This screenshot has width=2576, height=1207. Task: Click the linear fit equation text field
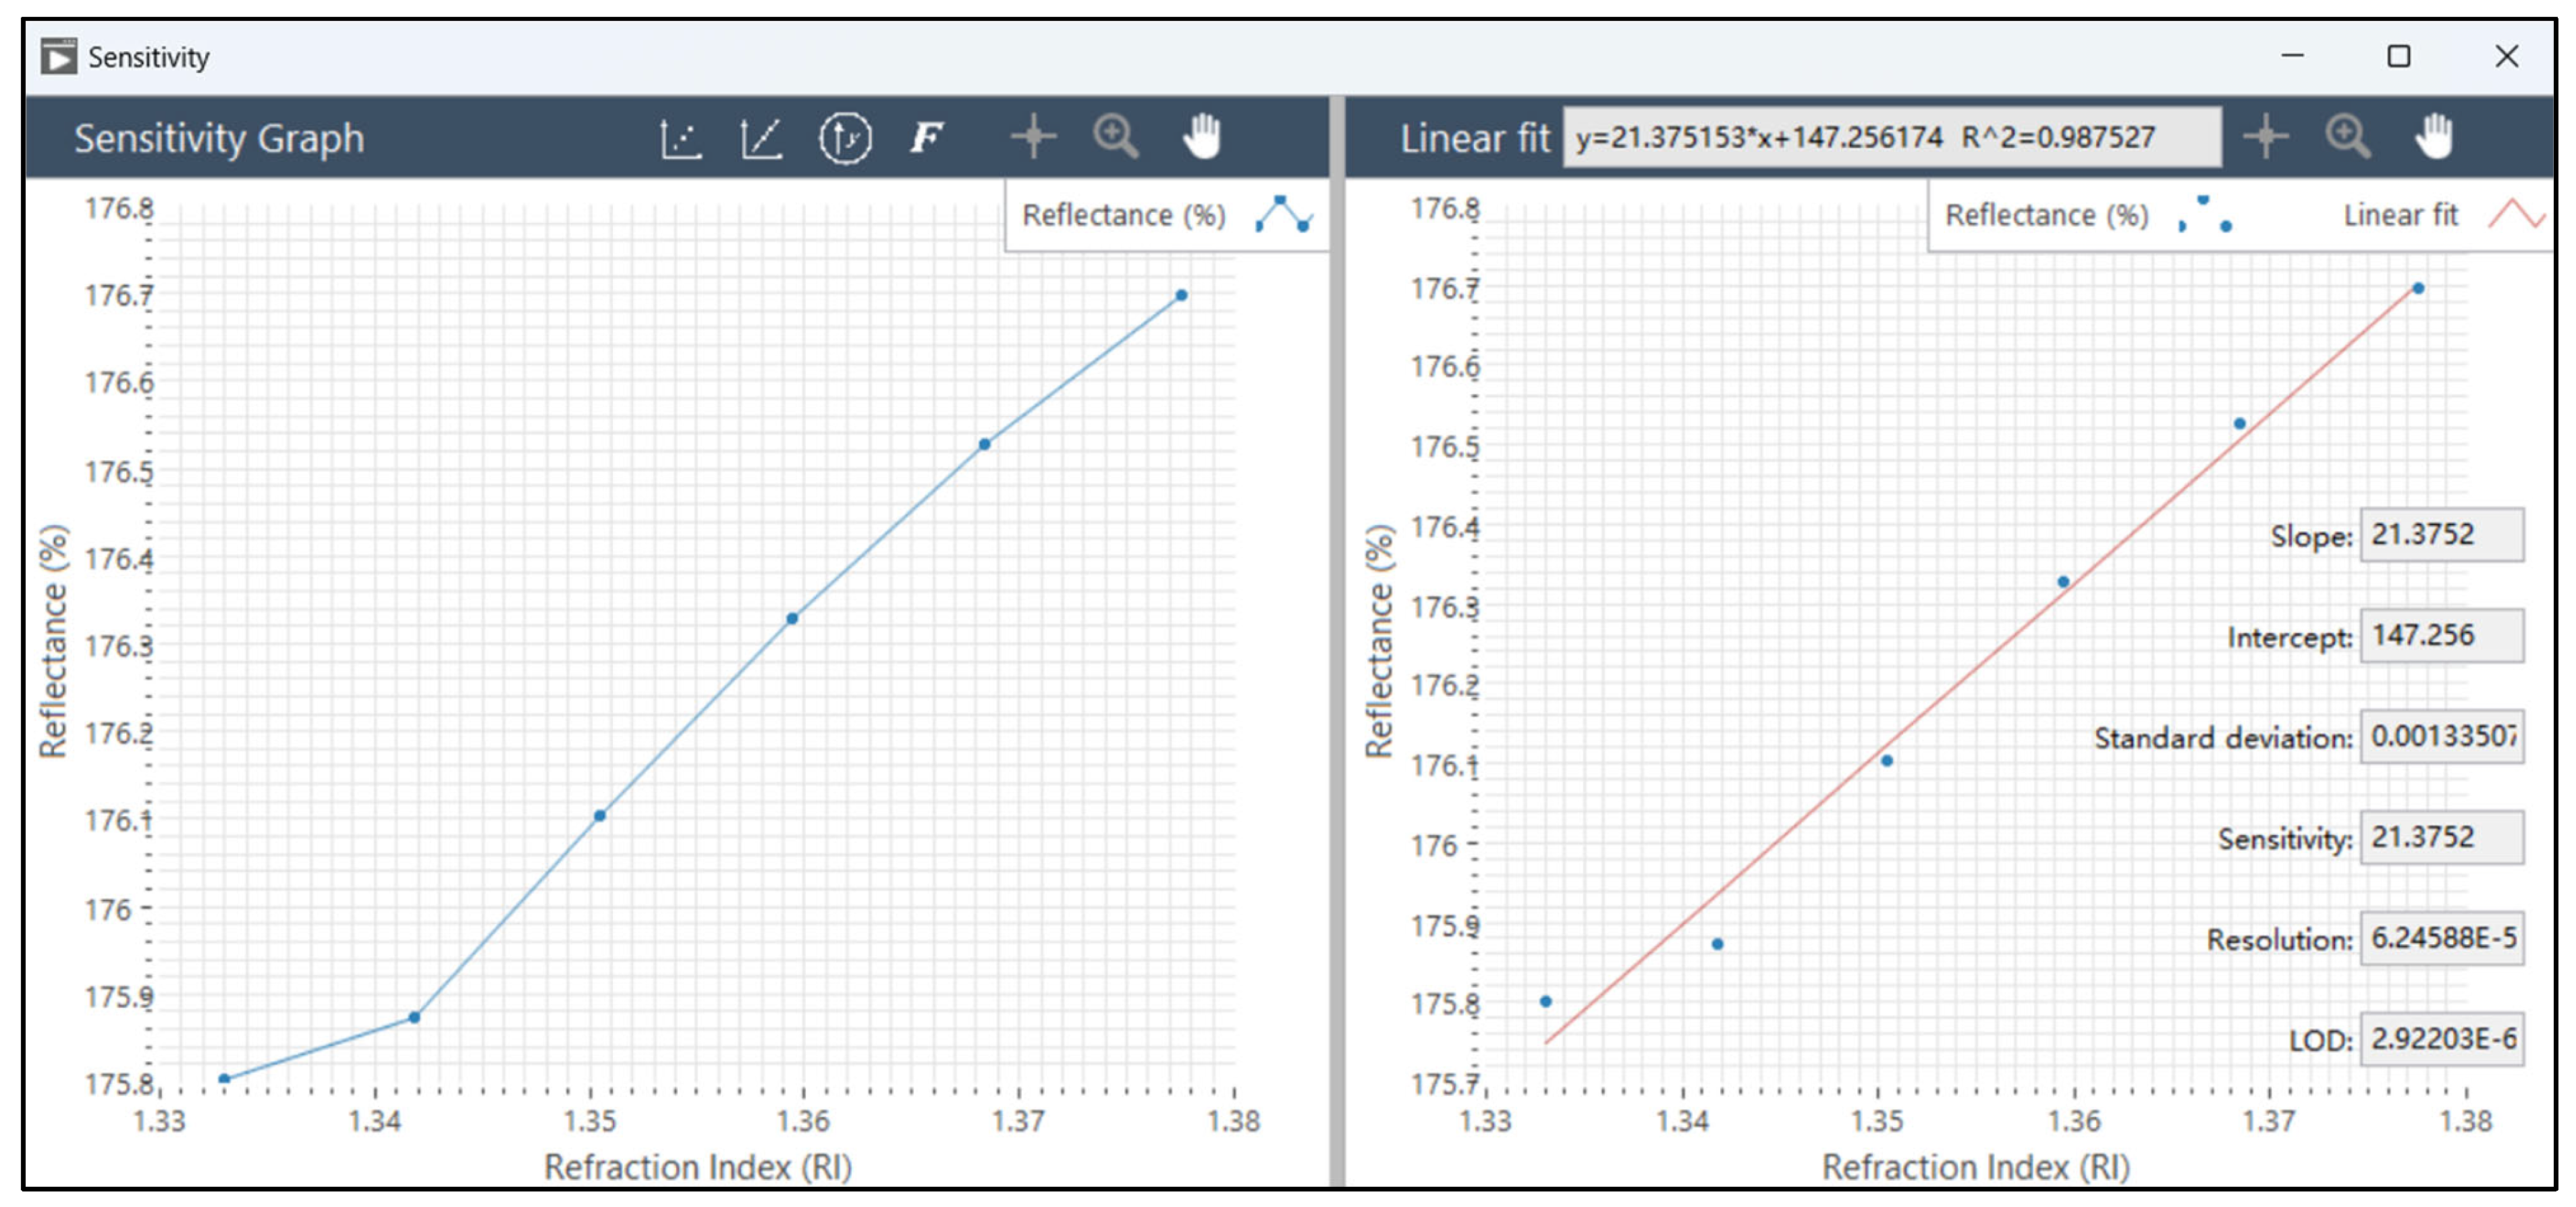(1891, 137)
